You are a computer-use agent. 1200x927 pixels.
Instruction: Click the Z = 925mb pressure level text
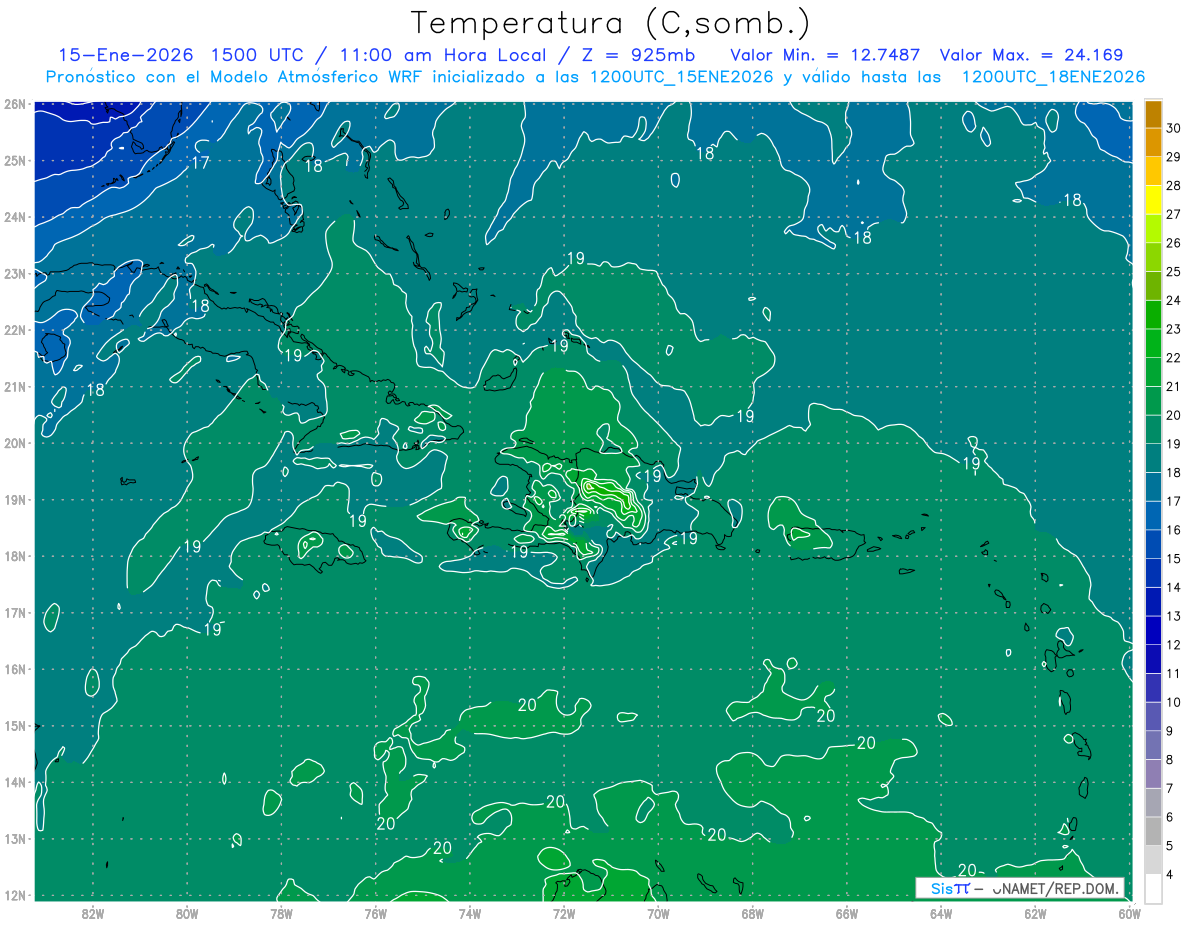click(648, 55)
